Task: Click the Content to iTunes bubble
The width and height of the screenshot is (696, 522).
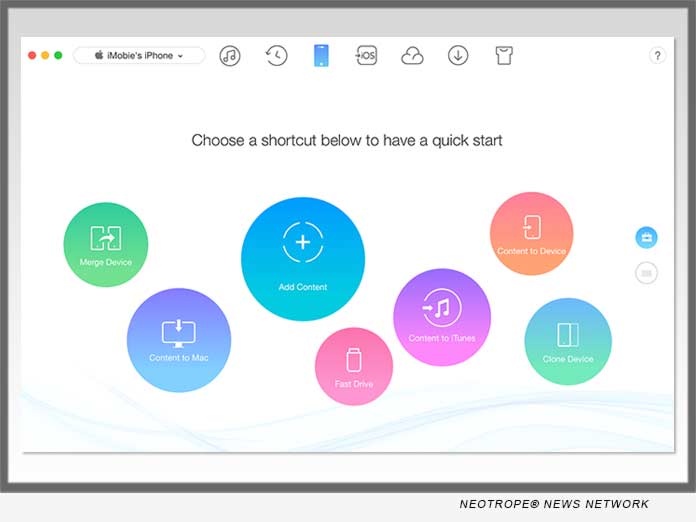Action: [442, 317]
